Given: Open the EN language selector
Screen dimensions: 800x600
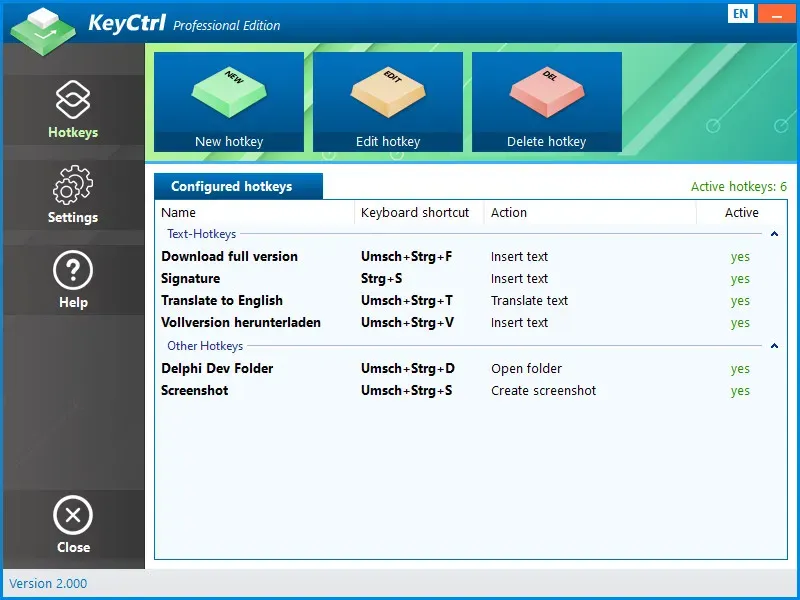Looking at the screenshot, I should point(740,13).
